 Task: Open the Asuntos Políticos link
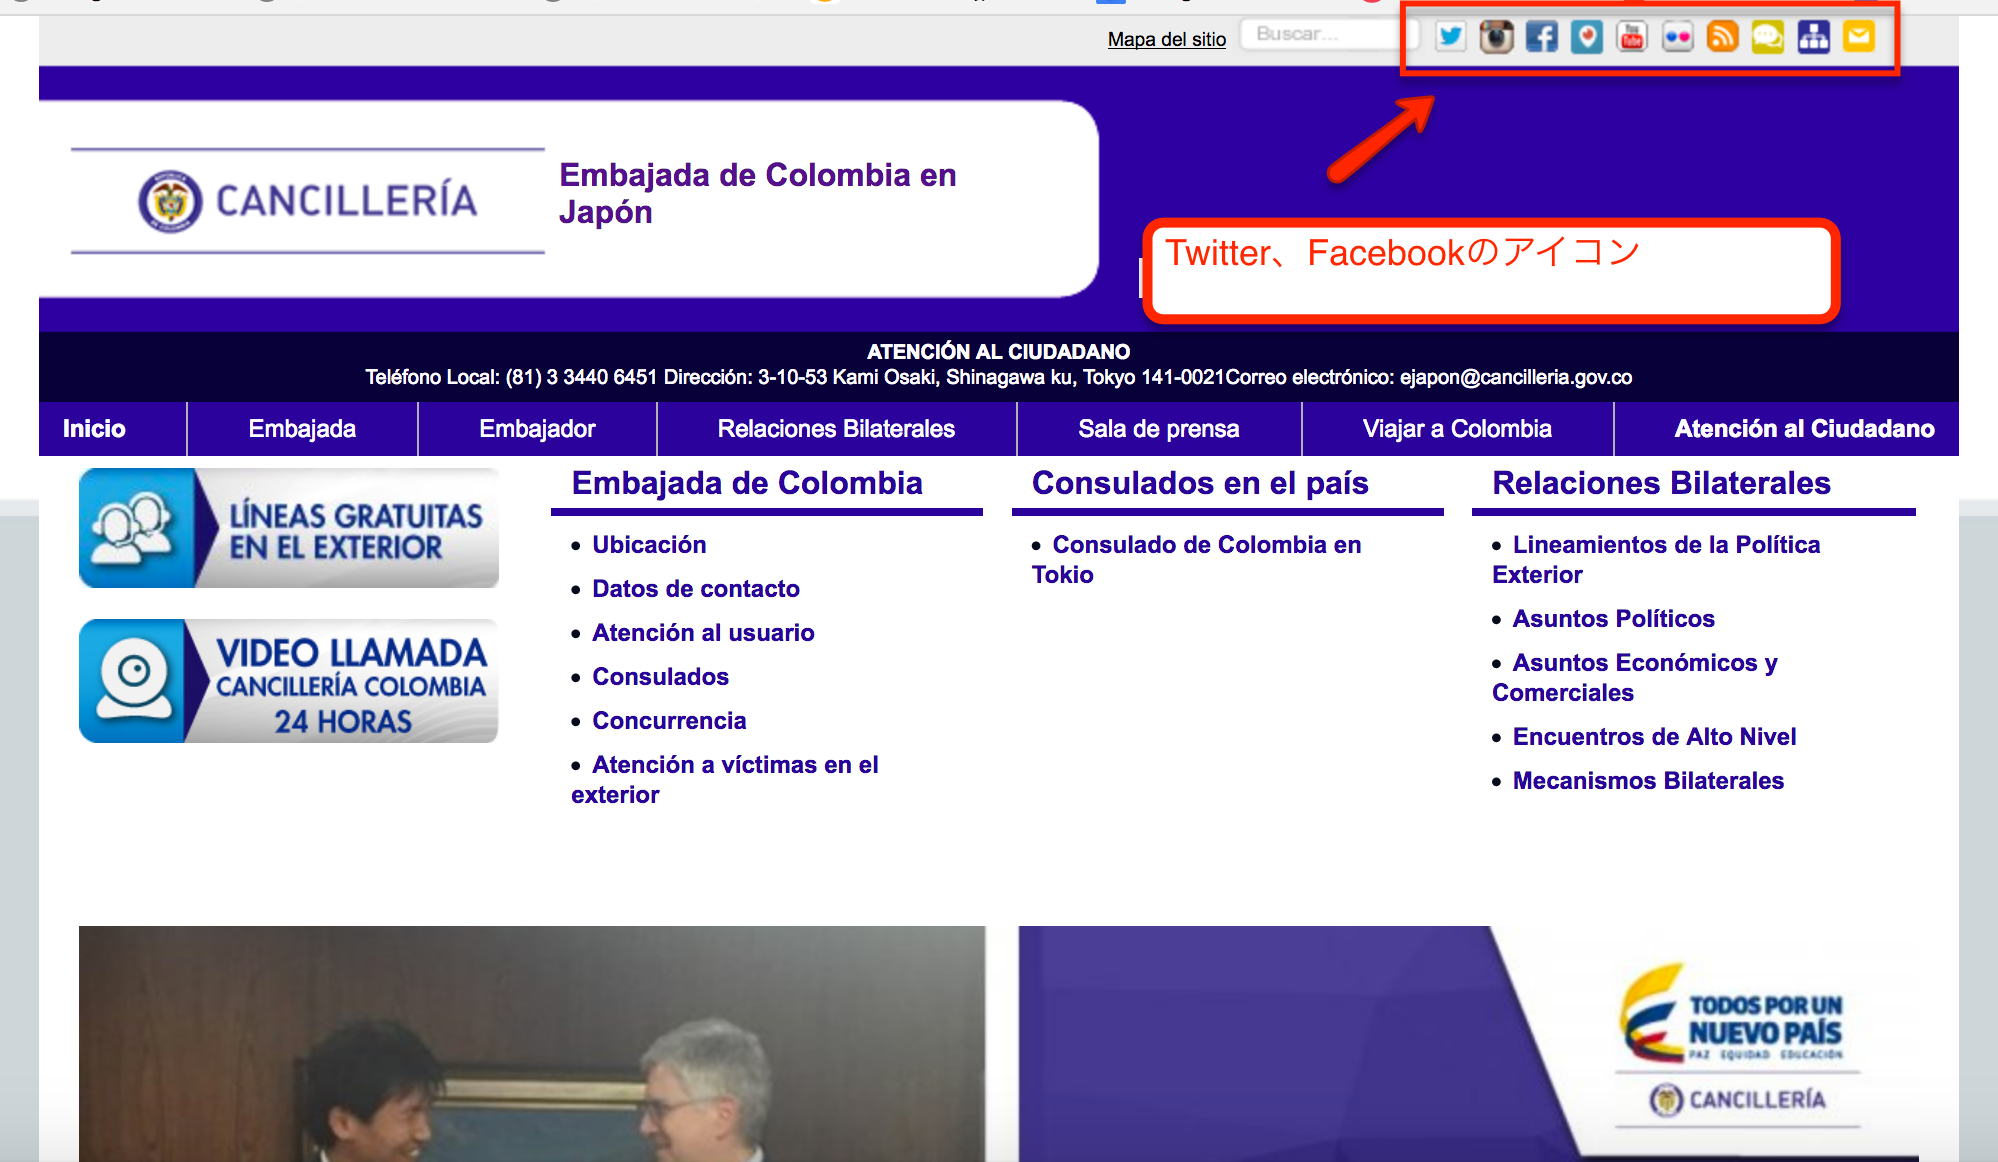pyautogui.click(x=1613, y=619)
